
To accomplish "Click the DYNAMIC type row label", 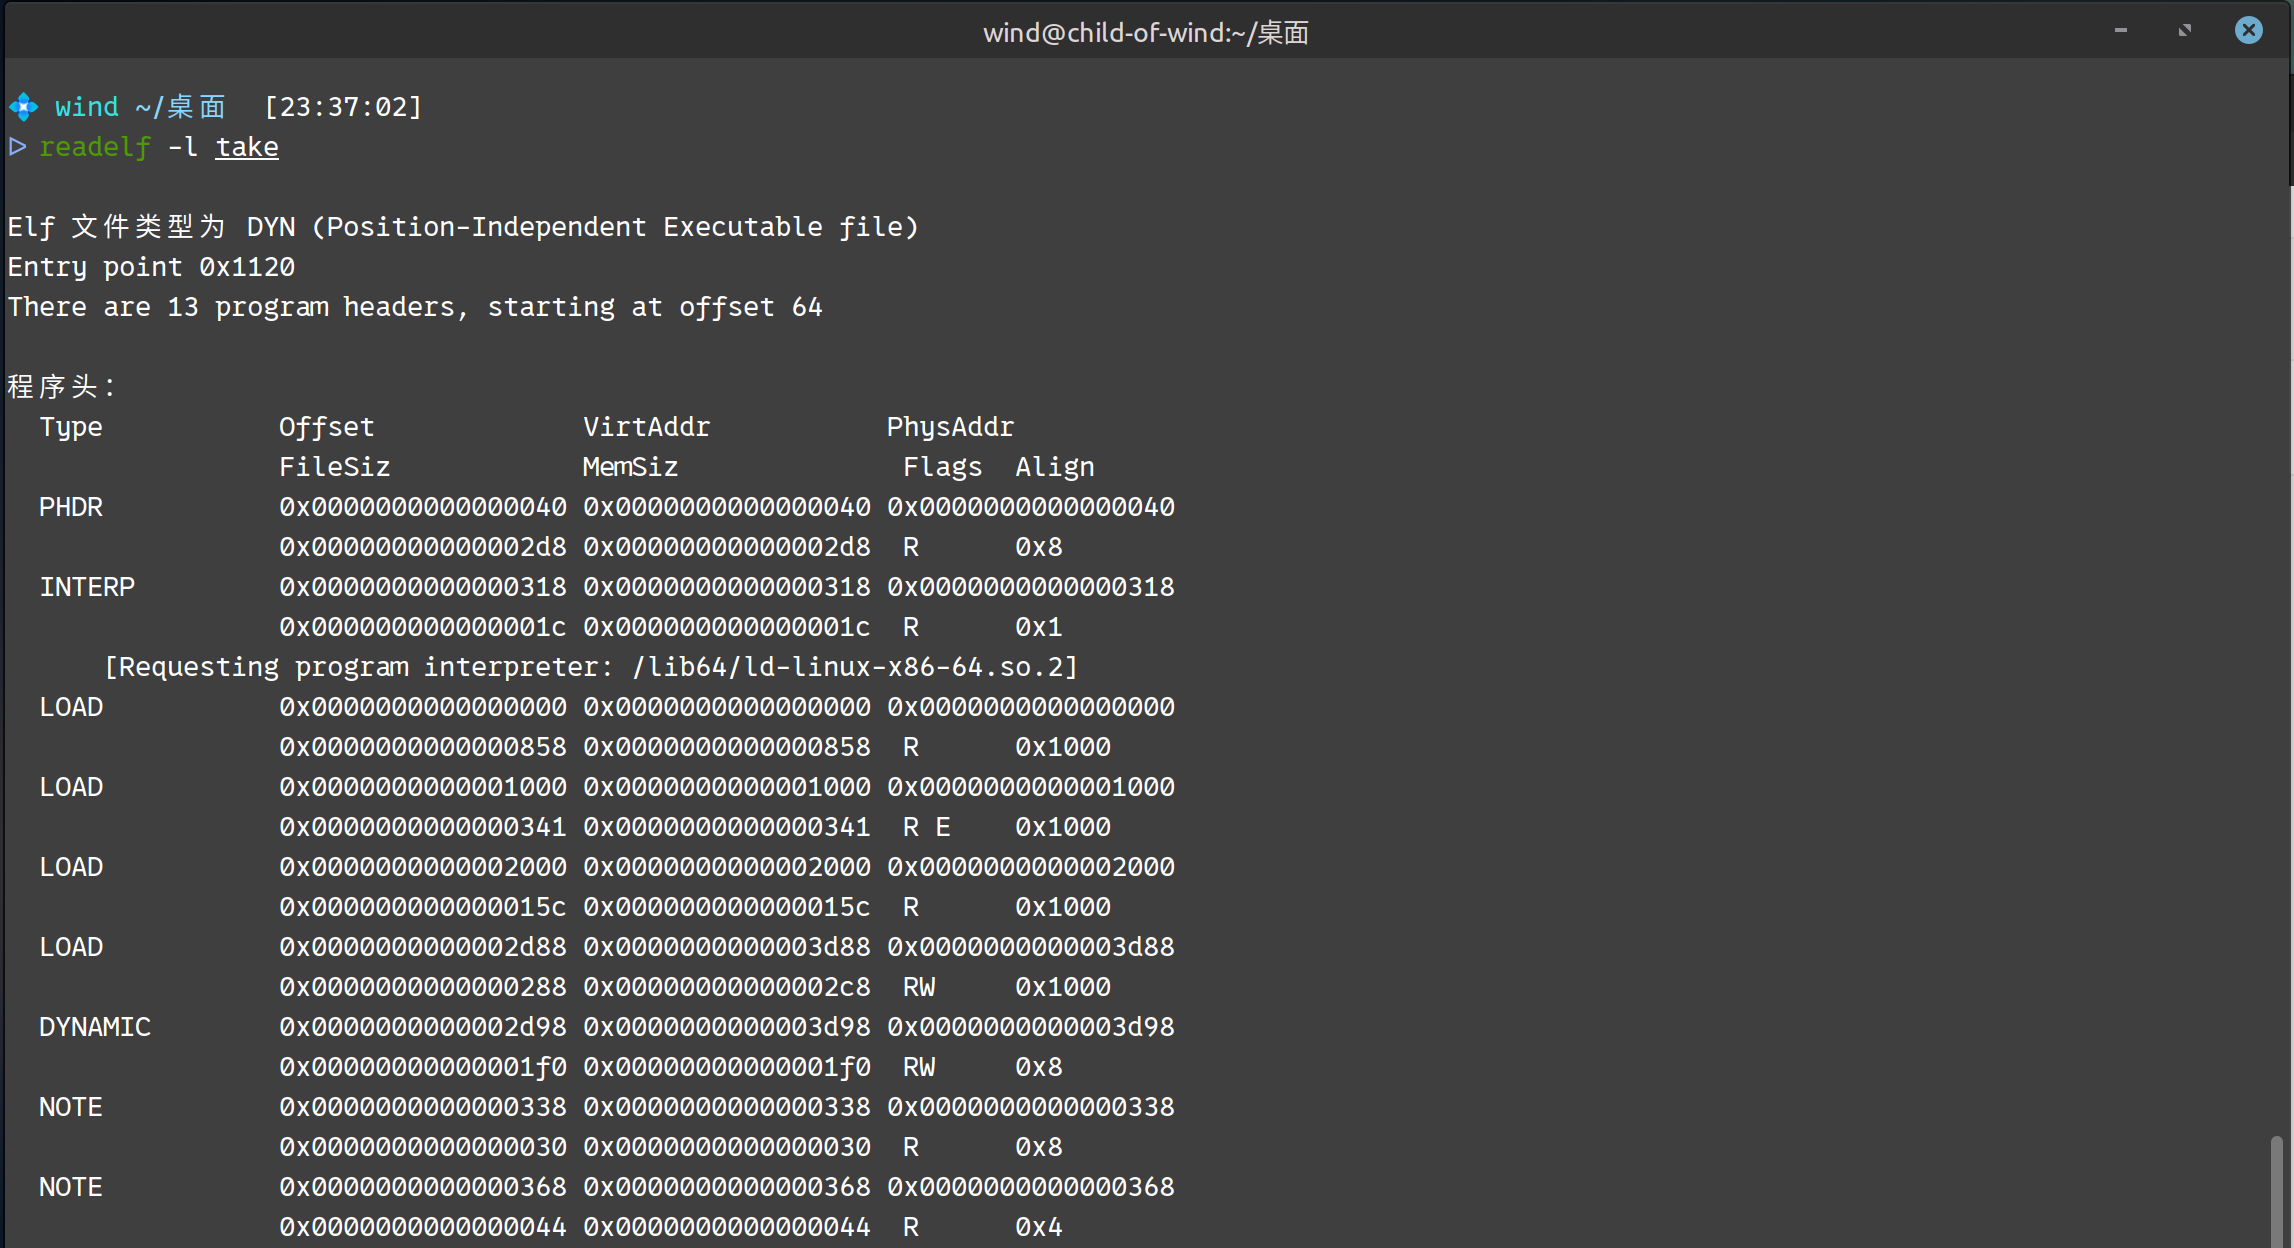I will pos(95,1027).
